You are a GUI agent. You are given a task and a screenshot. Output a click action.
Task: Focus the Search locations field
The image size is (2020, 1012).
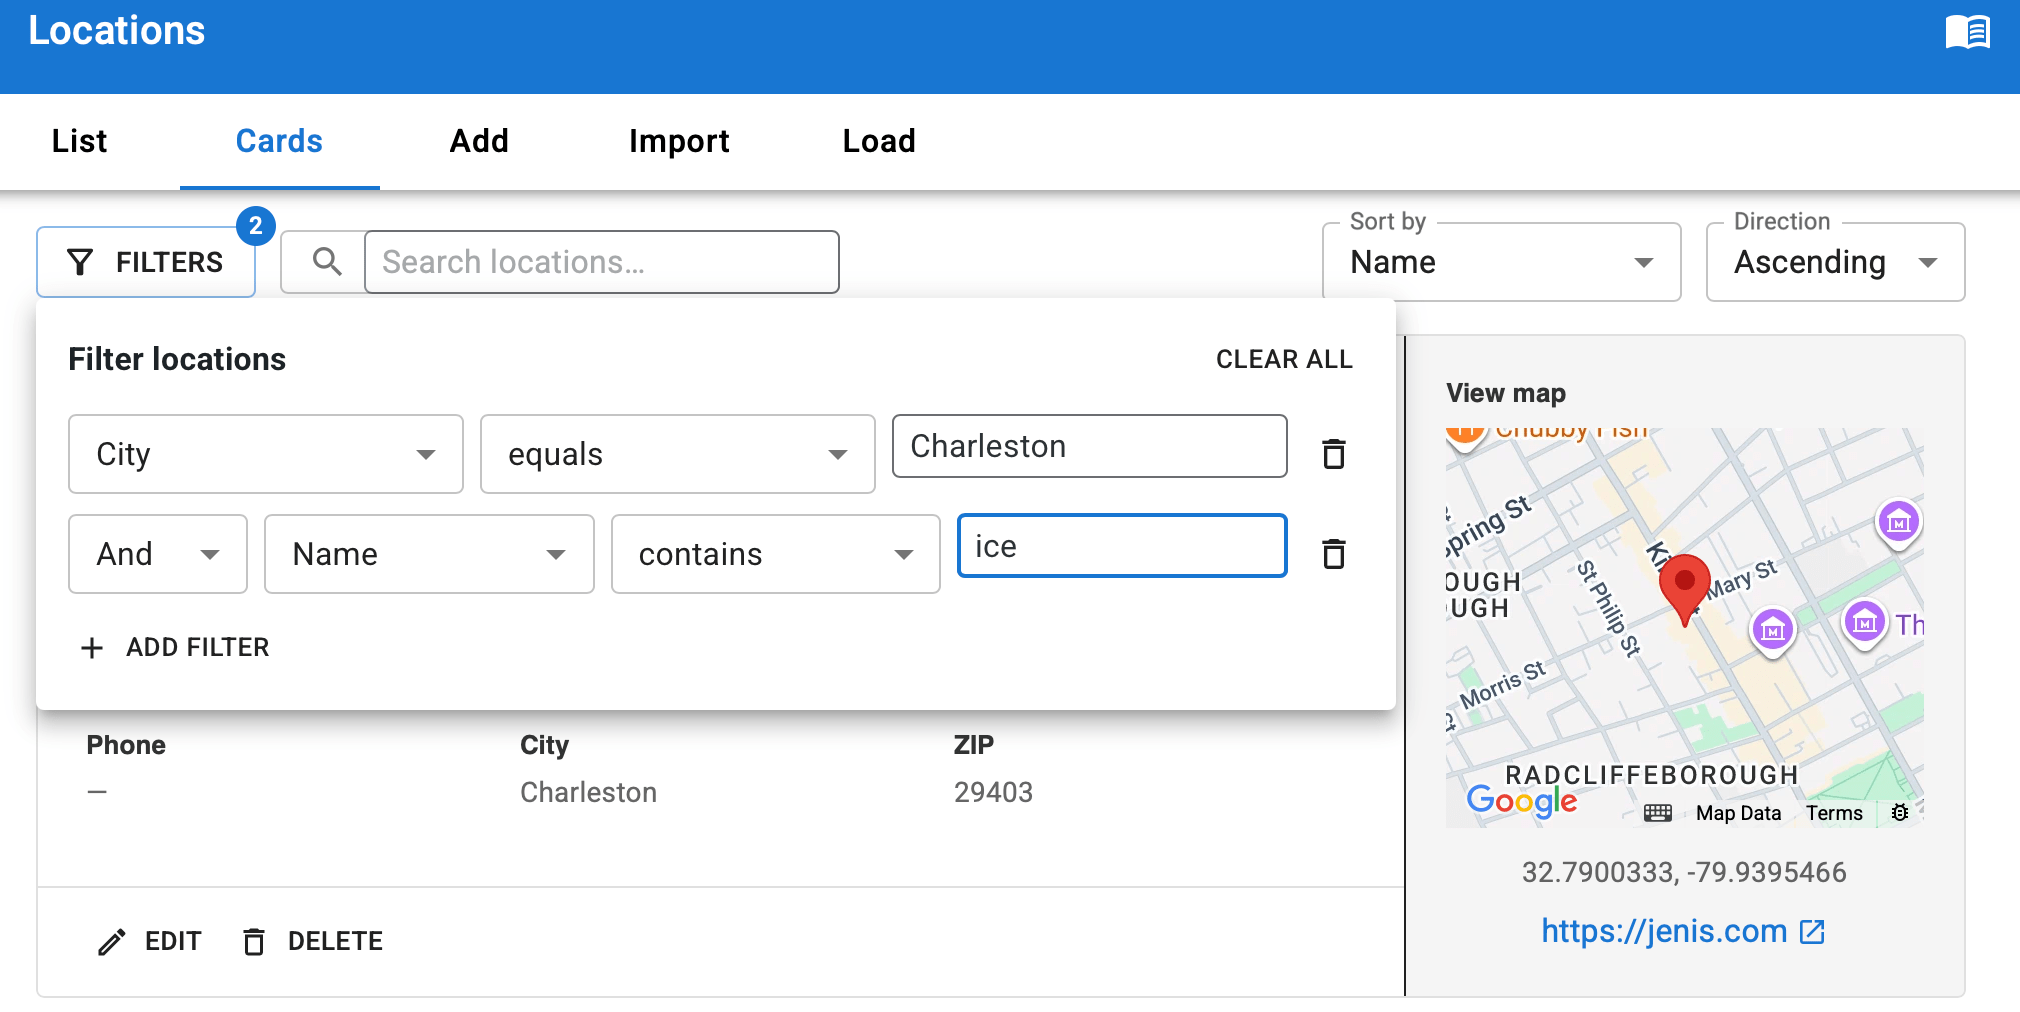point(602,262)
